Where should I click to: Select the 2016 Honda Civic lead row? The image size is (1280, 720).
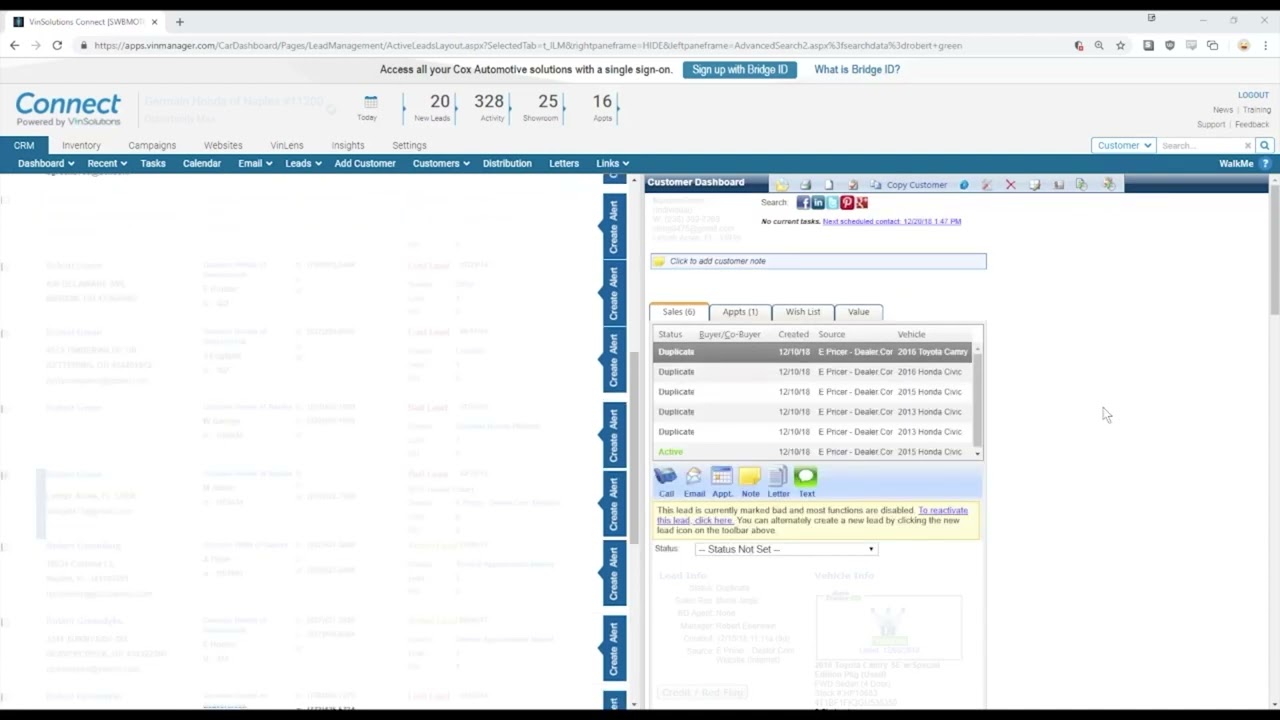point(813,372)
